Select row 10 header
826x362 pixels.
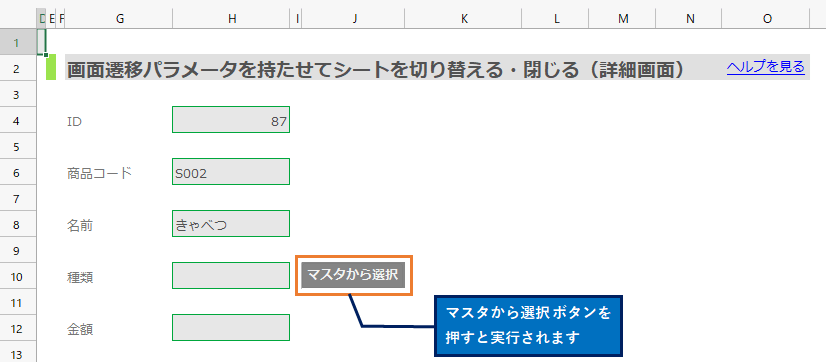coord(18,276)
